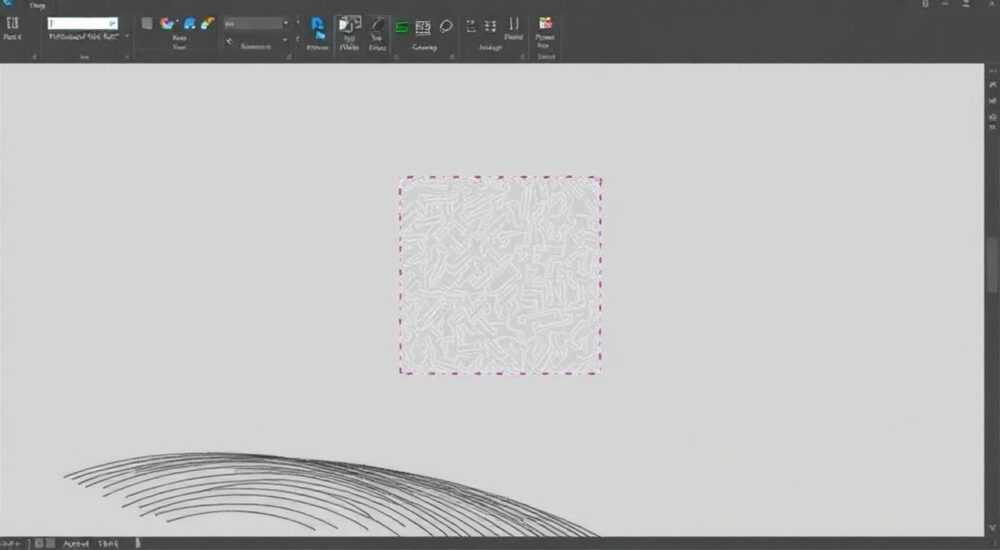Click the green rectangle icon in the ribbon
The image size is (1000, 550).
coord(402,27)
